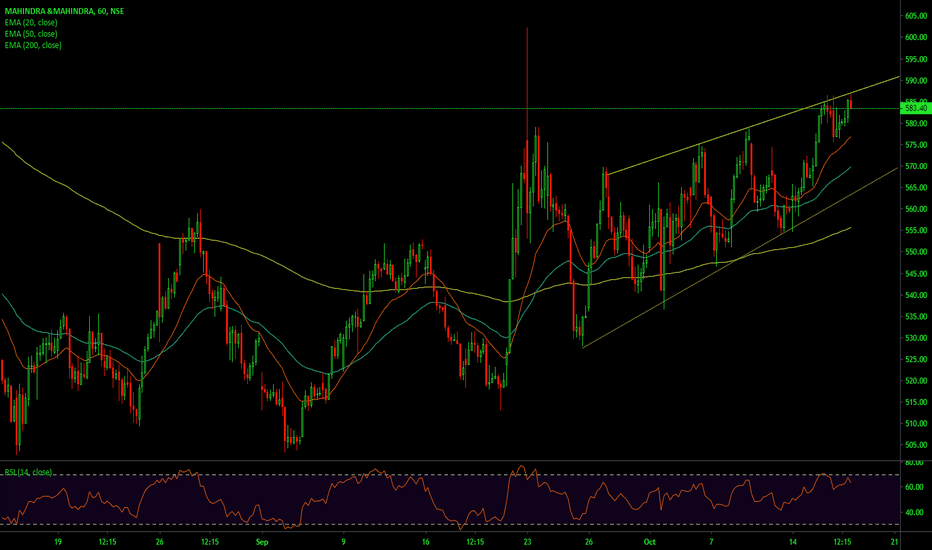Viewport: 932px width, 550px height.
Task: Click the 14 date label on time axis
Action: click(x=793, y=542)
